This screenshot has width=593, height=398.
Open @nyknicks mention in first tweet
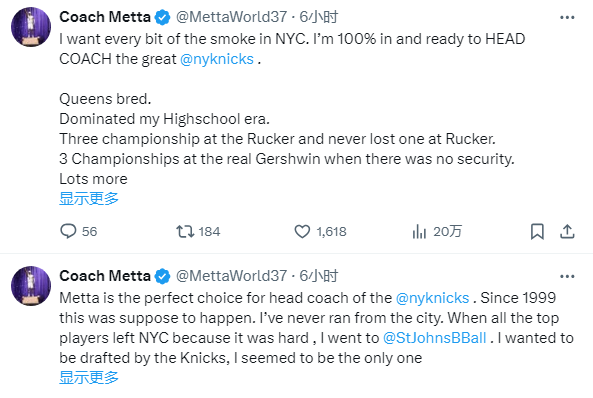click(x=217, y=59)
